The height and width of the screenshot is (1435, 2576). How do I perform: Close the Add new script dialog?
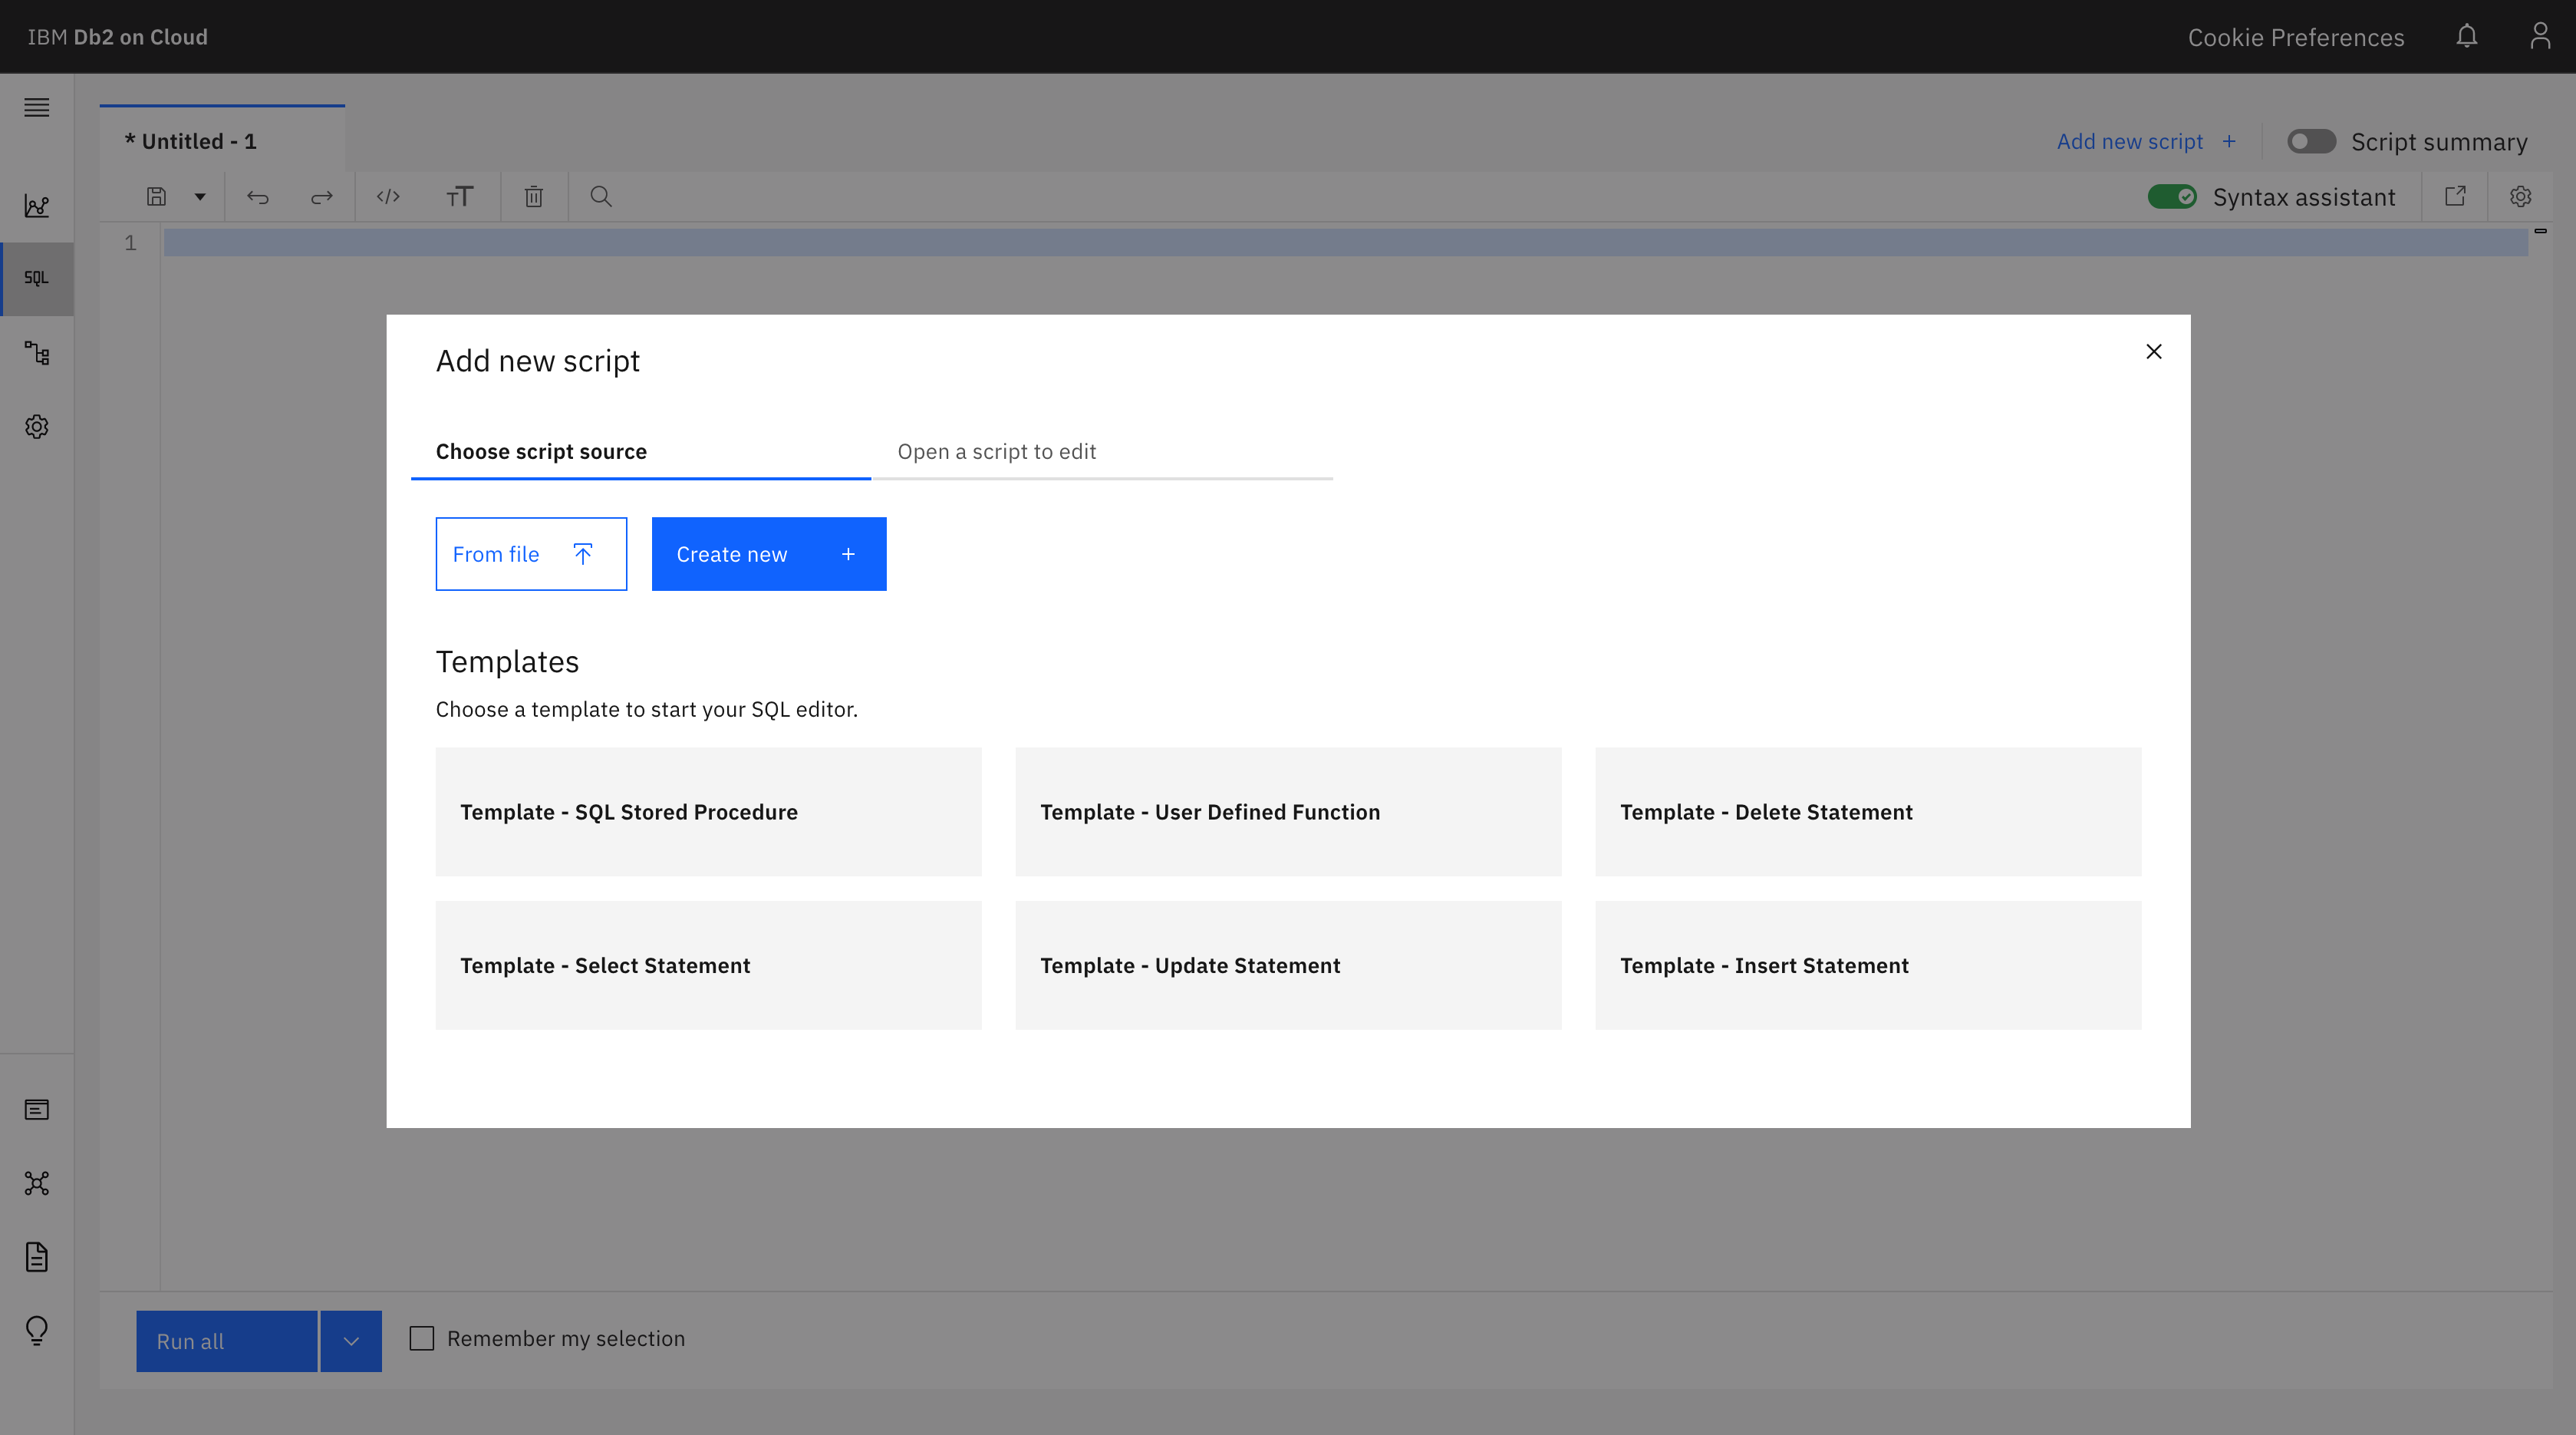point(2153,351)
